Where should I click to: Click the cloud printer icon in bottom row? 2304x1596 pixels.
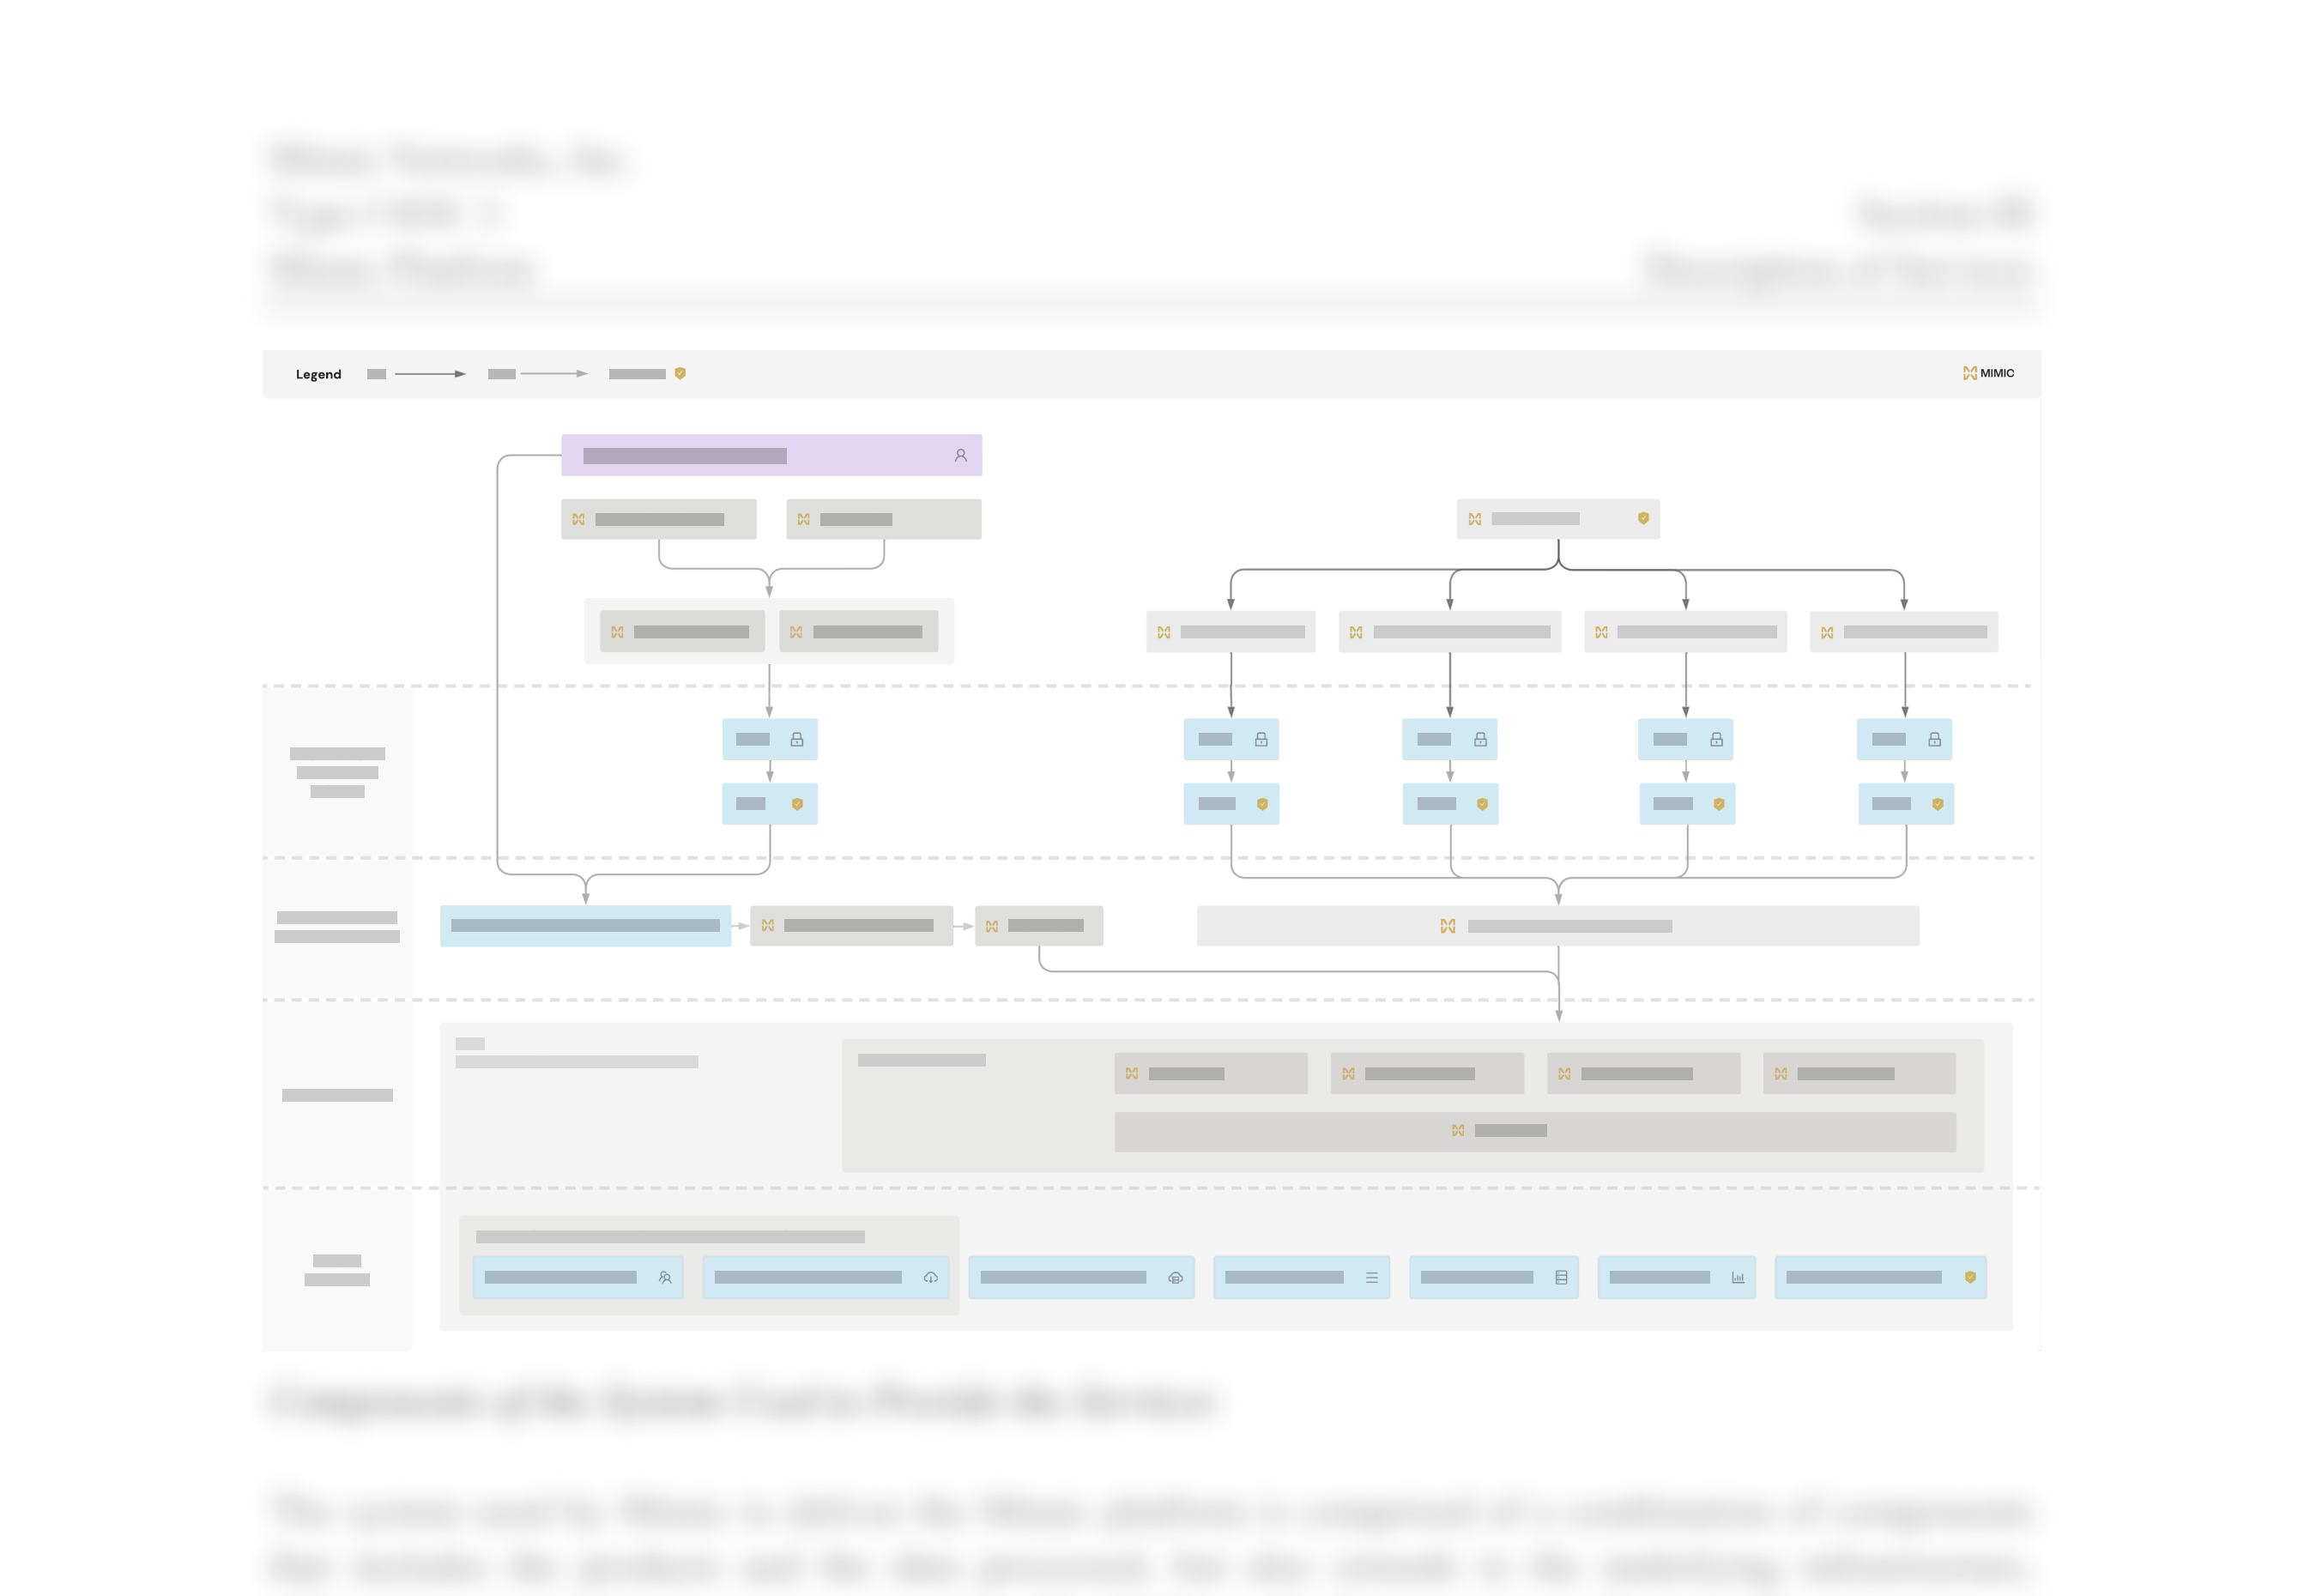[1175, 1277]
